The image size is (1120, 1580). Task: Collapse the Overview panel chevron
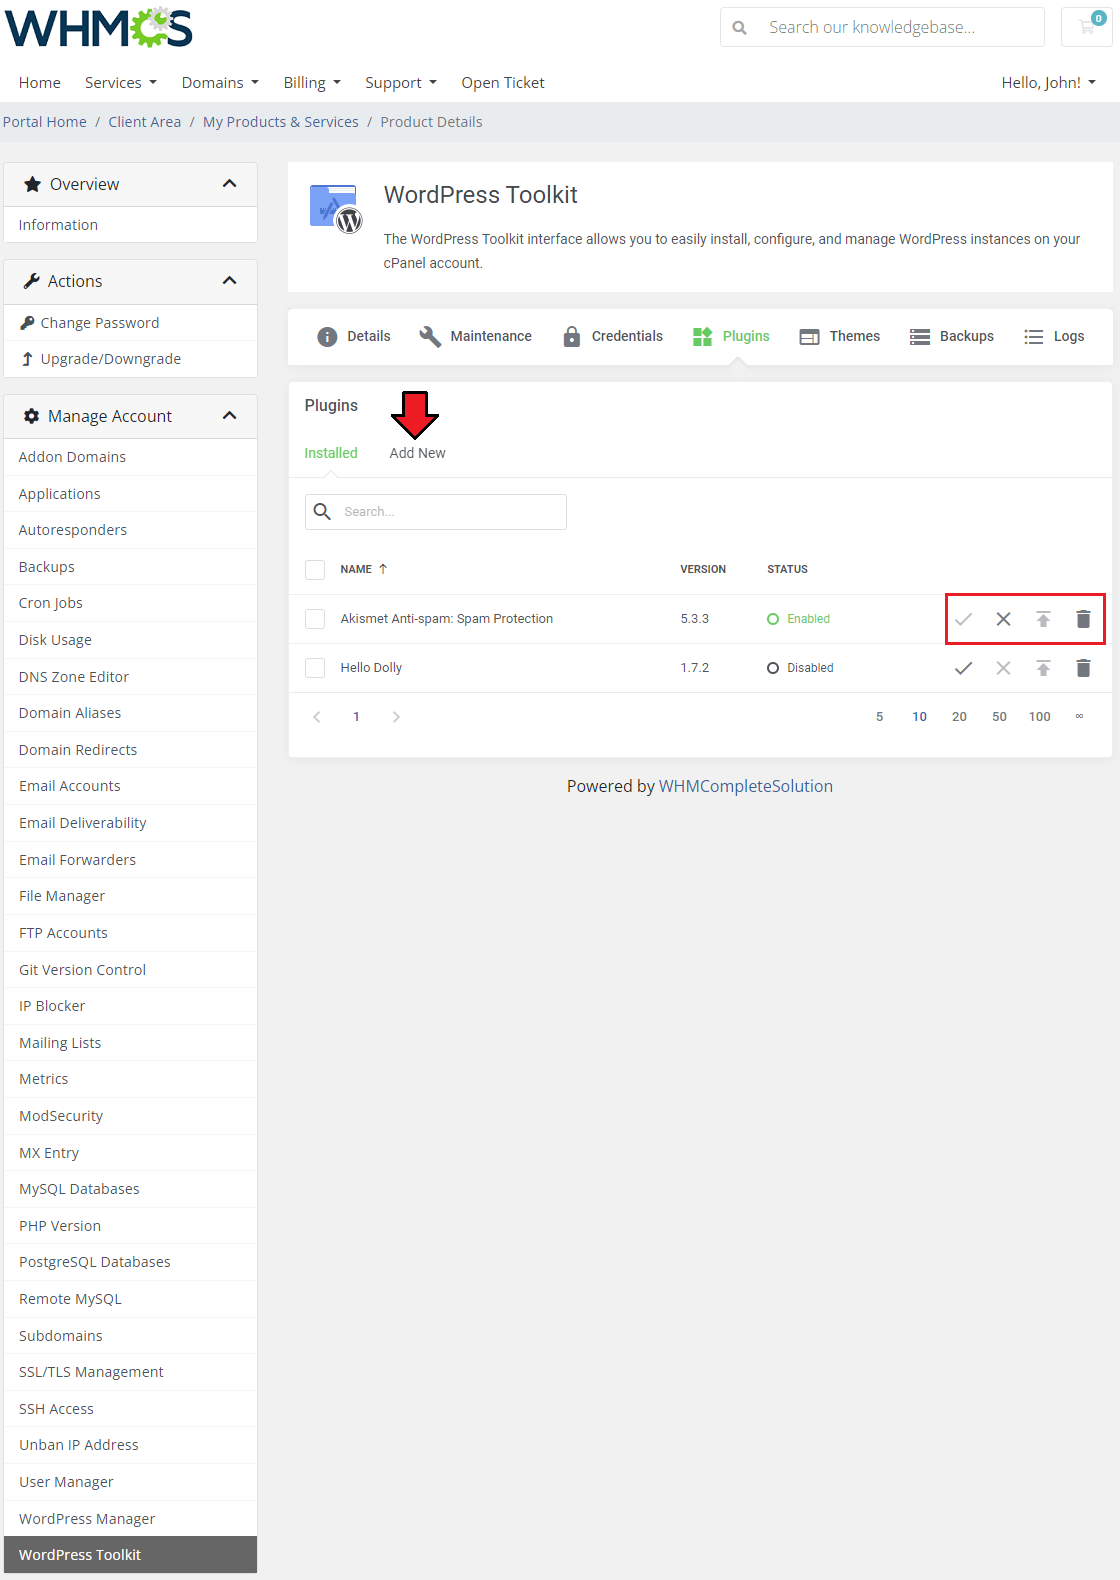[230, 184]
